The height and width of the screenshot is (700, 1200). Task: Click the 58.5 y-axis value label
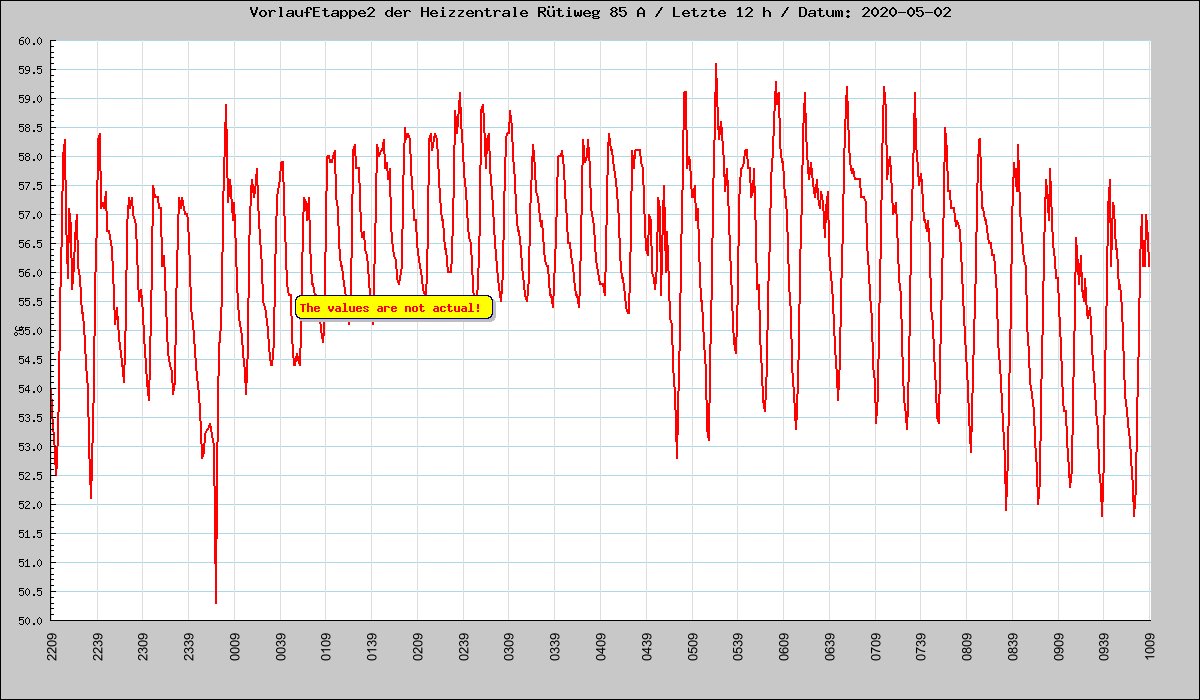click(x=29, y=128)
